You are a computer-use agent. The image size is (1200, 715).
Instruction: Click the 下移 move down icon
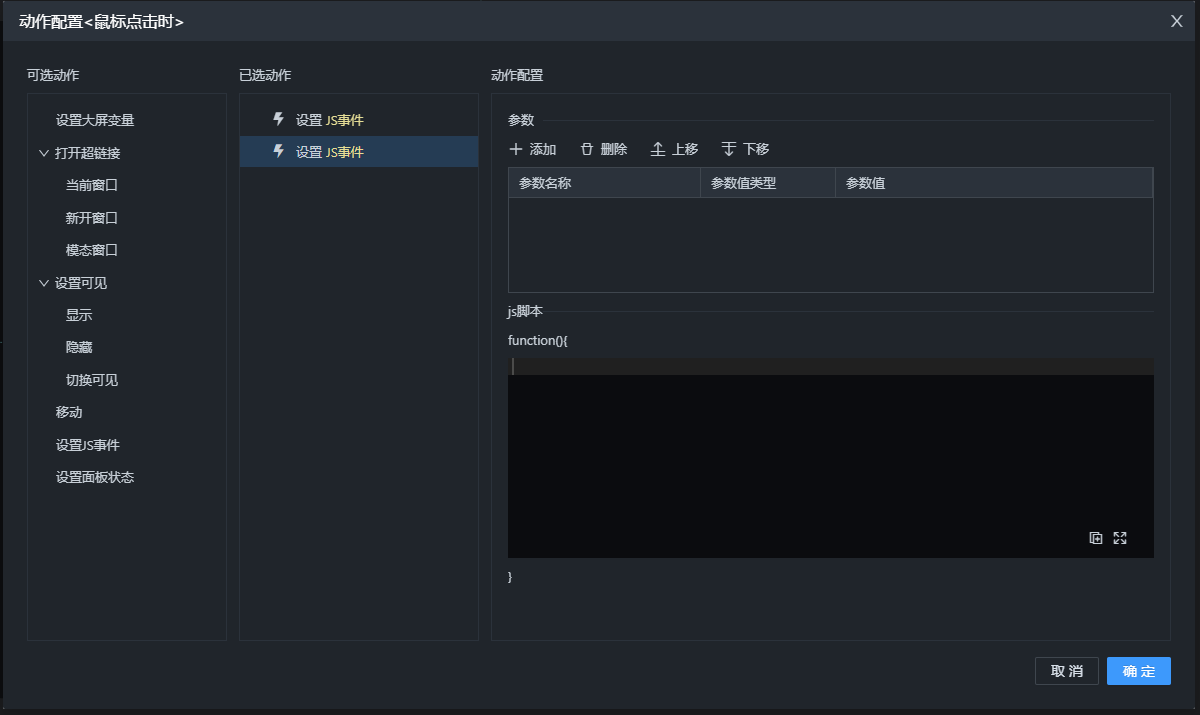(729, 149)
